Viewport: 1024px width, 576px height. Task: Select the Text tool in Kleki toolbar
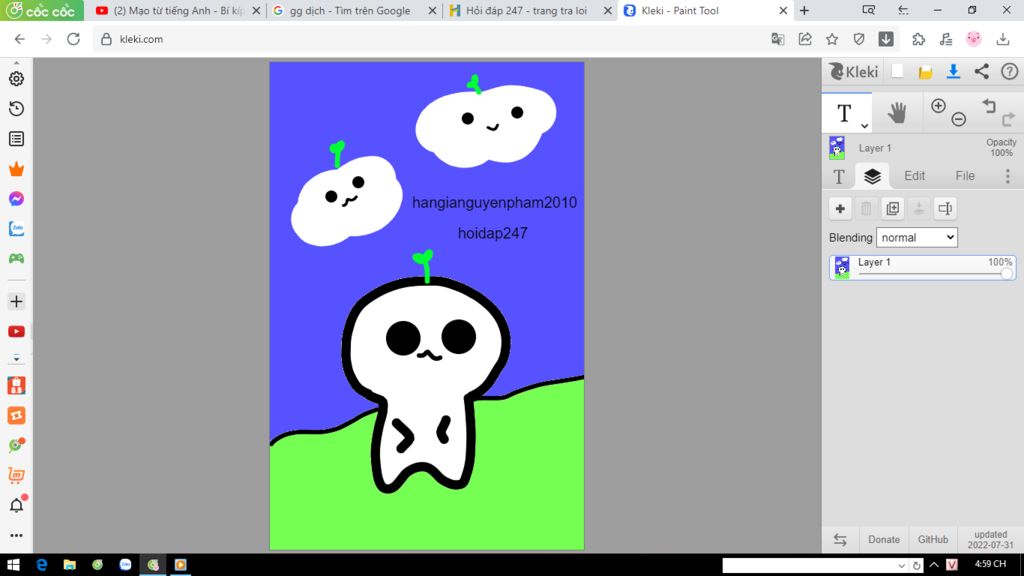point(844,113)
